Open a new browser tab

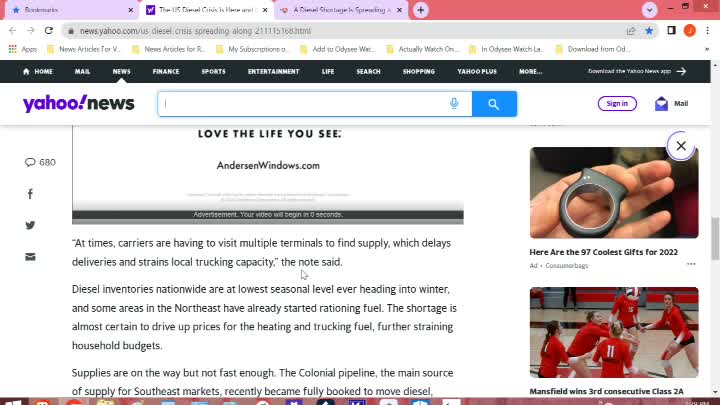coord(421,10)
